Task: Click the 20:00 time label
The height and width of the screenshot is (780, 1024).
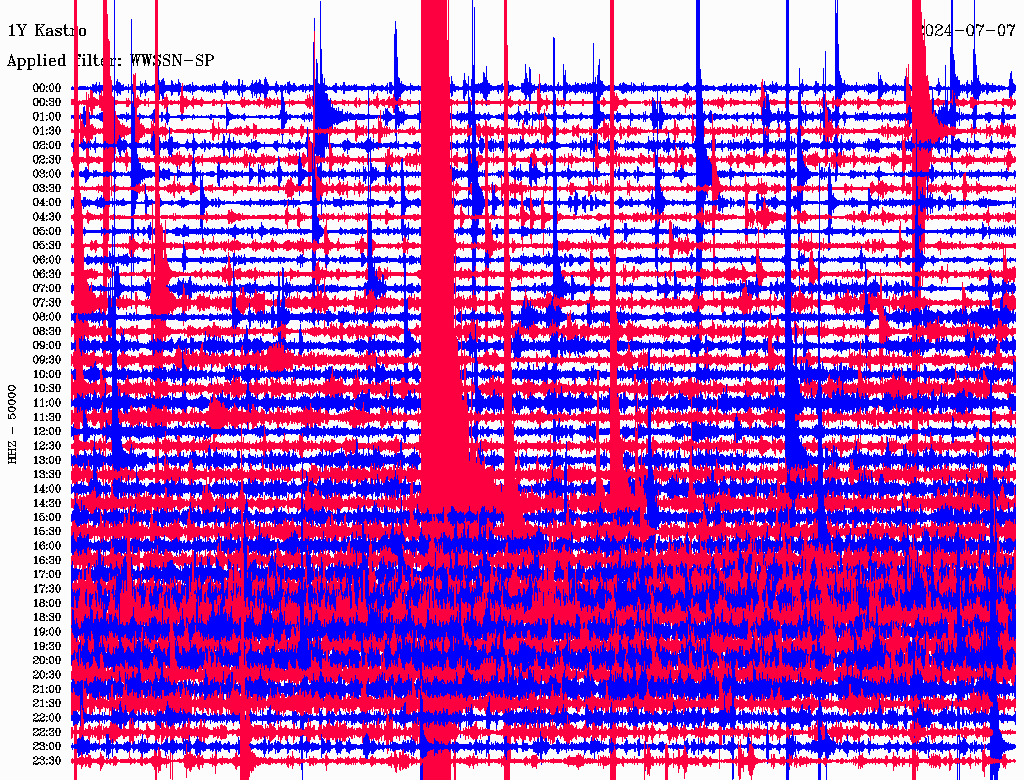Action: coord(47,660)
